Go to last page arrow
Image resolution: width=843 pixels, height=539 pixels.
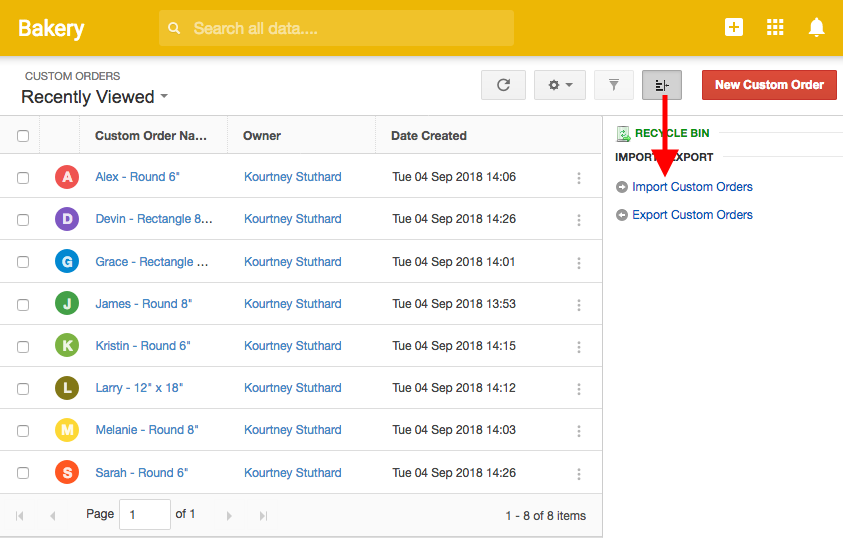coord(263,516)
